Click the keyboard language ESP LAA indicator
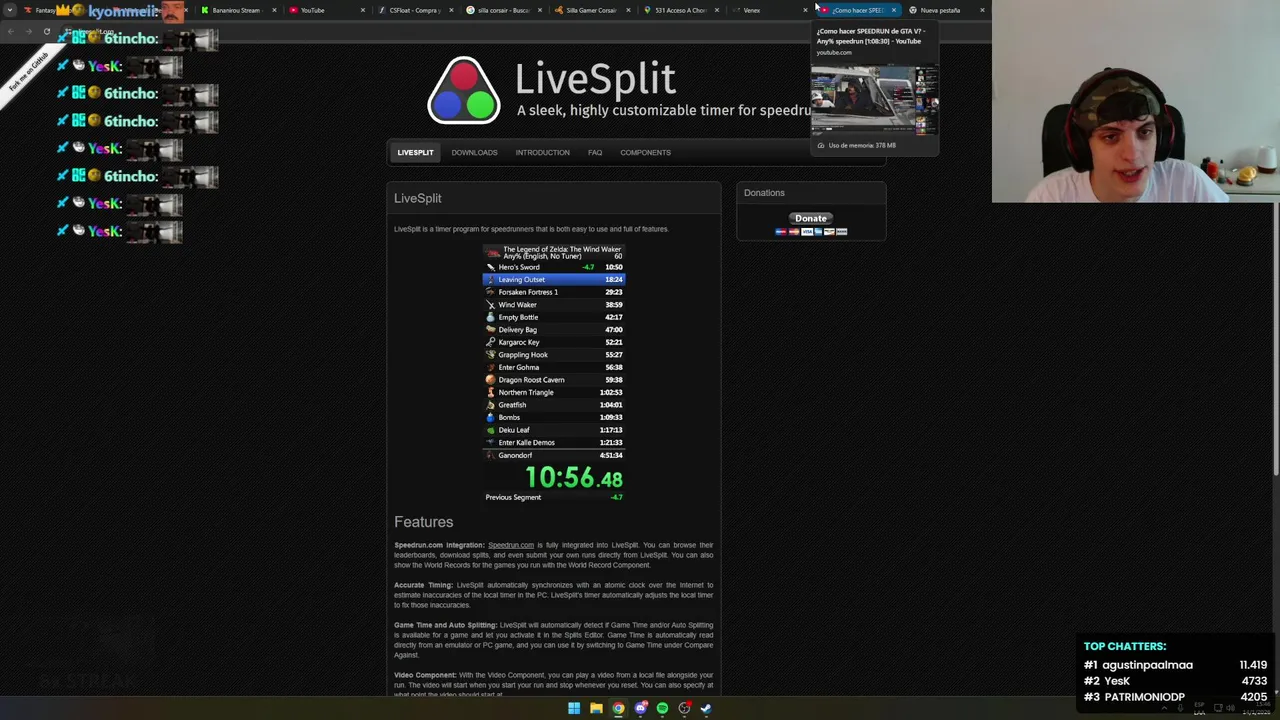 coord(1199,708)
